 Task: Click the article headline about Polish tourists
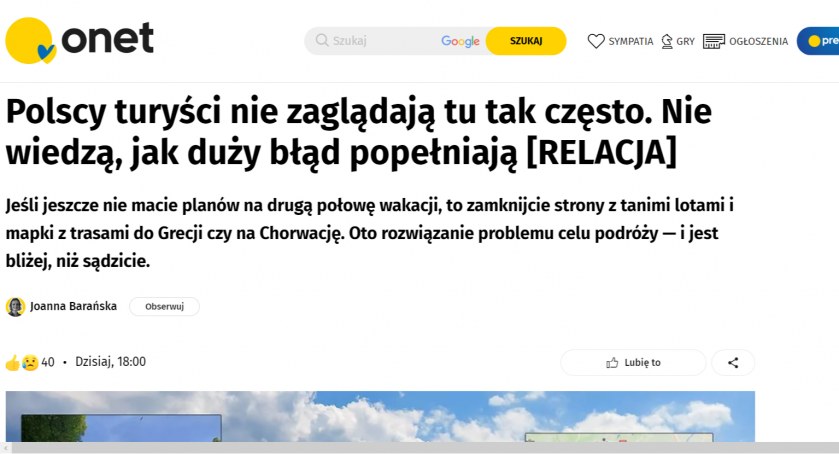(x=359, y=132)
